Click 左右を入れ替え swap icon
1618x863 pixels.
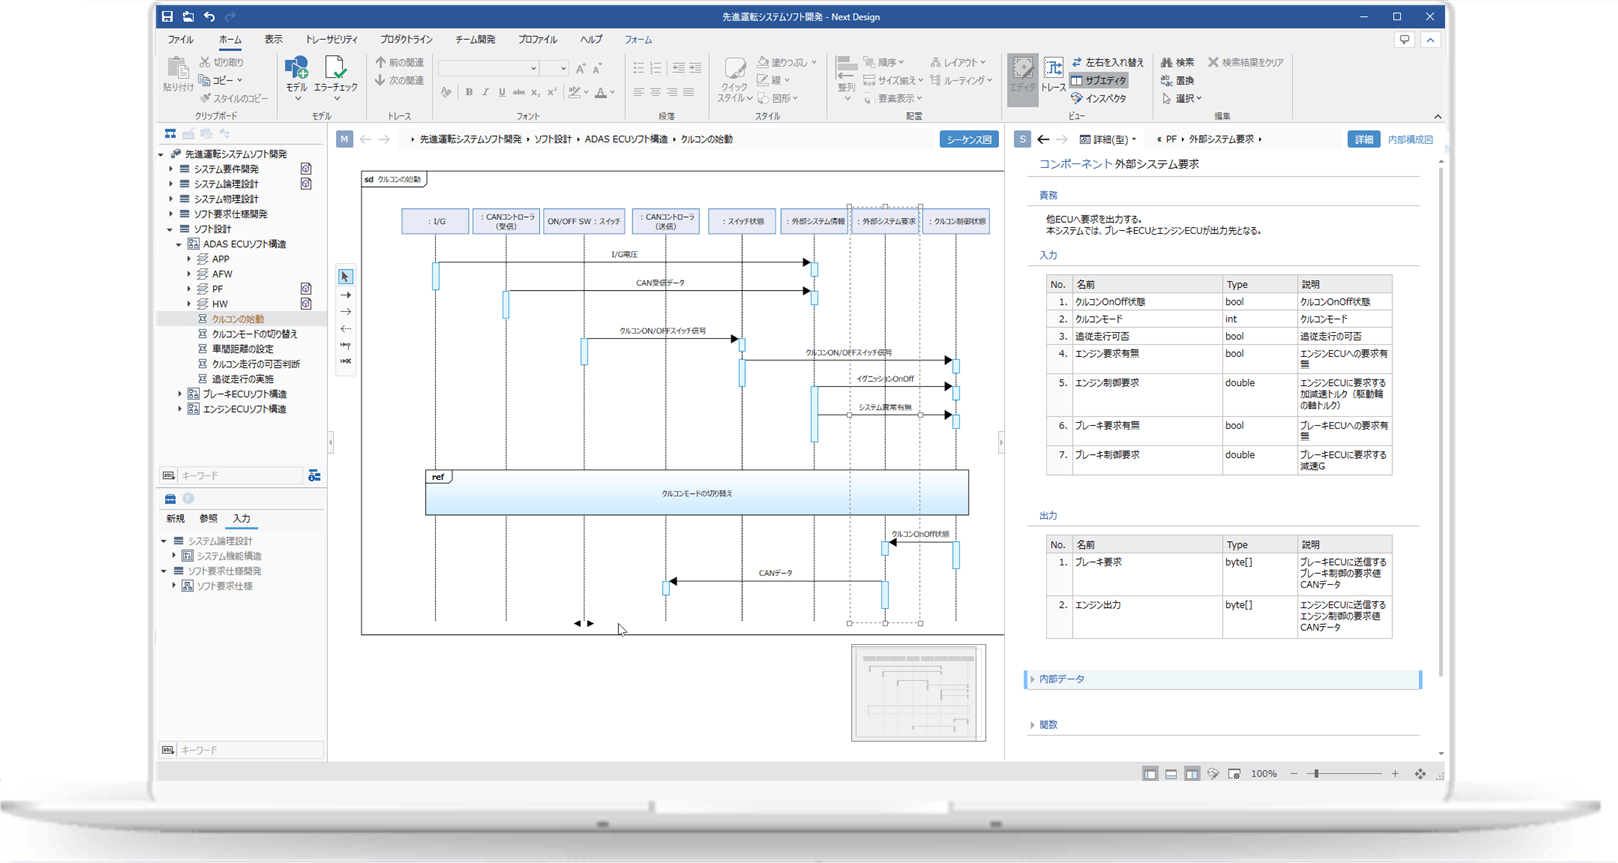1107,62
